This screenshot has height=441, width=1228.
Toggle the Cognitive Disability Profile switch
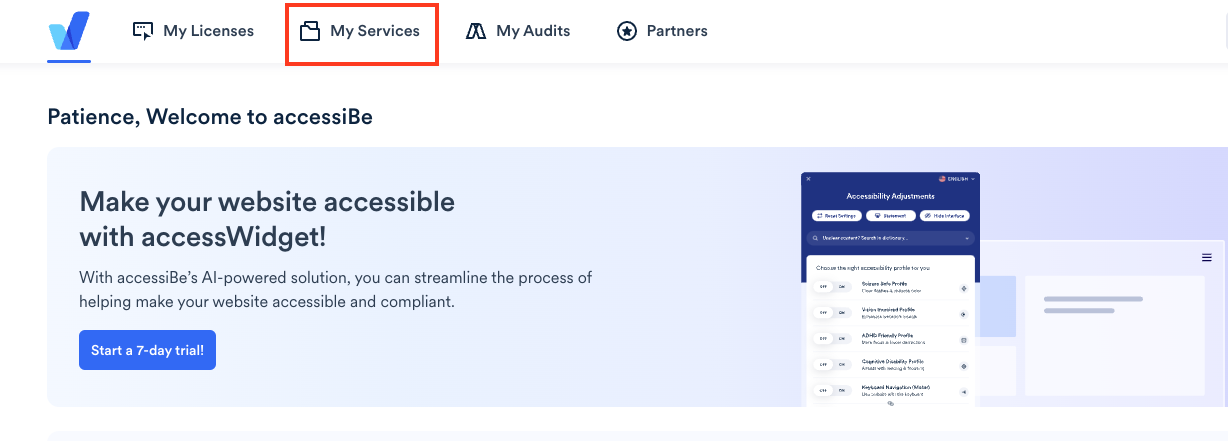coord(832,365)
